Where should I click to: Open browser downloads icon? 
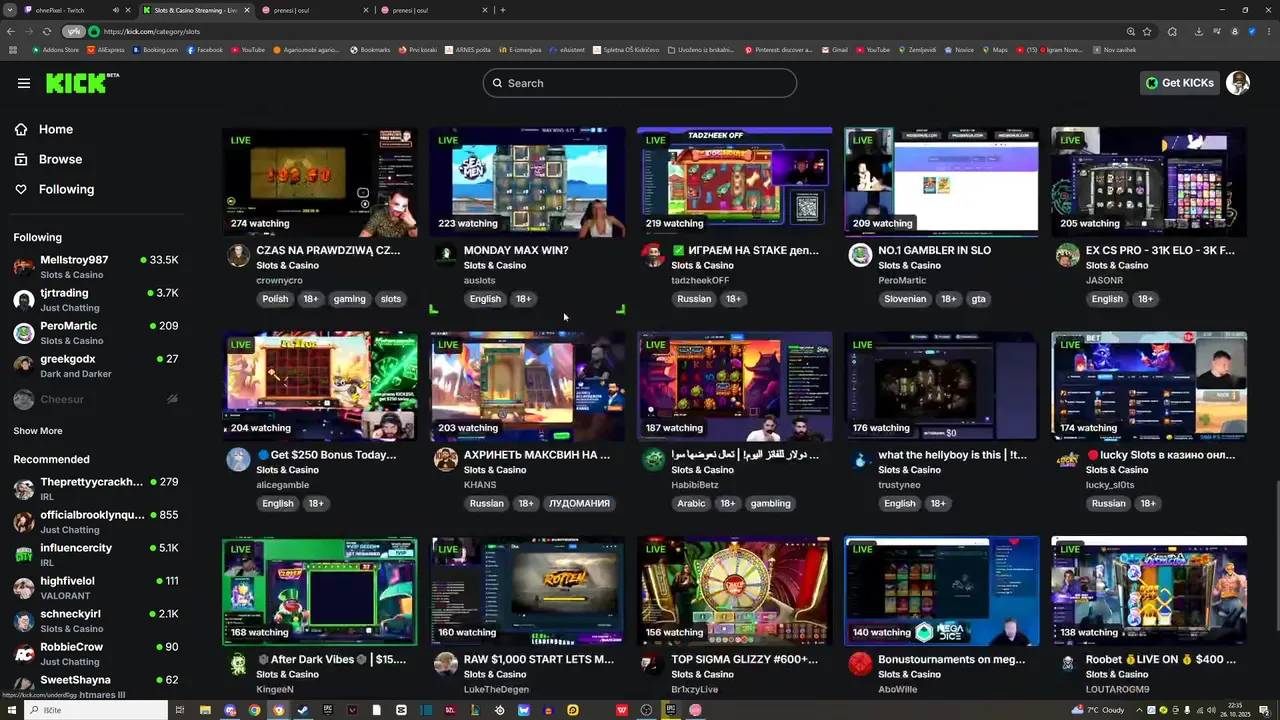pos(1198,31)
